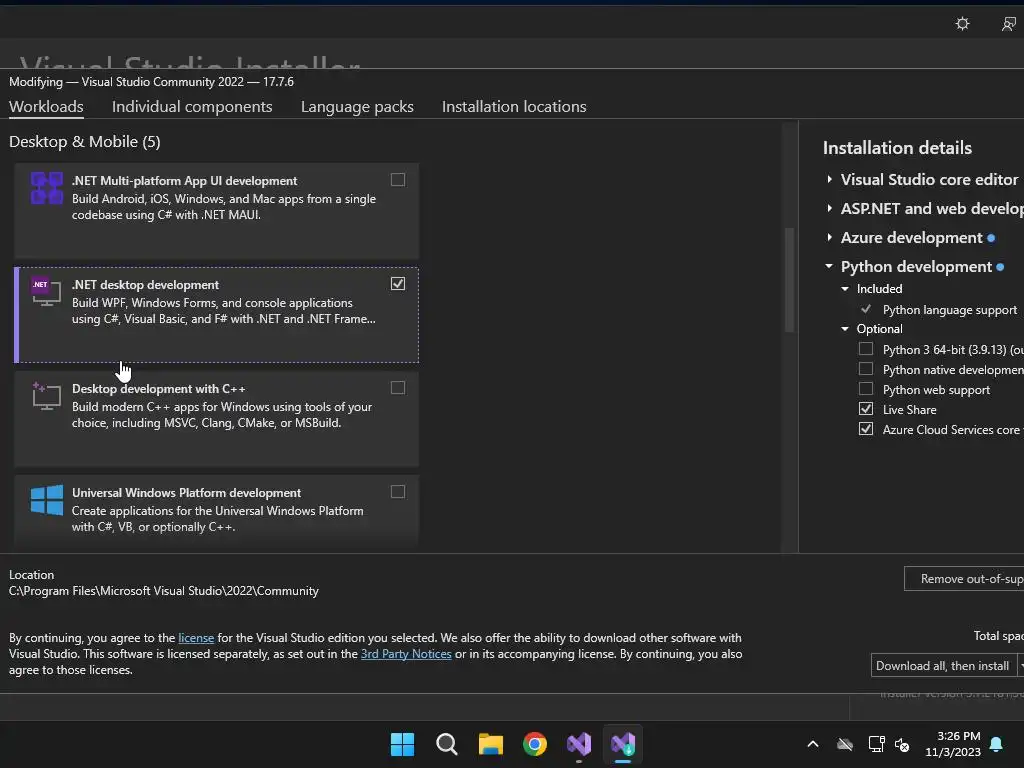
Task: Click the OneDrive cloud tray icon
Action: (845, 744)
